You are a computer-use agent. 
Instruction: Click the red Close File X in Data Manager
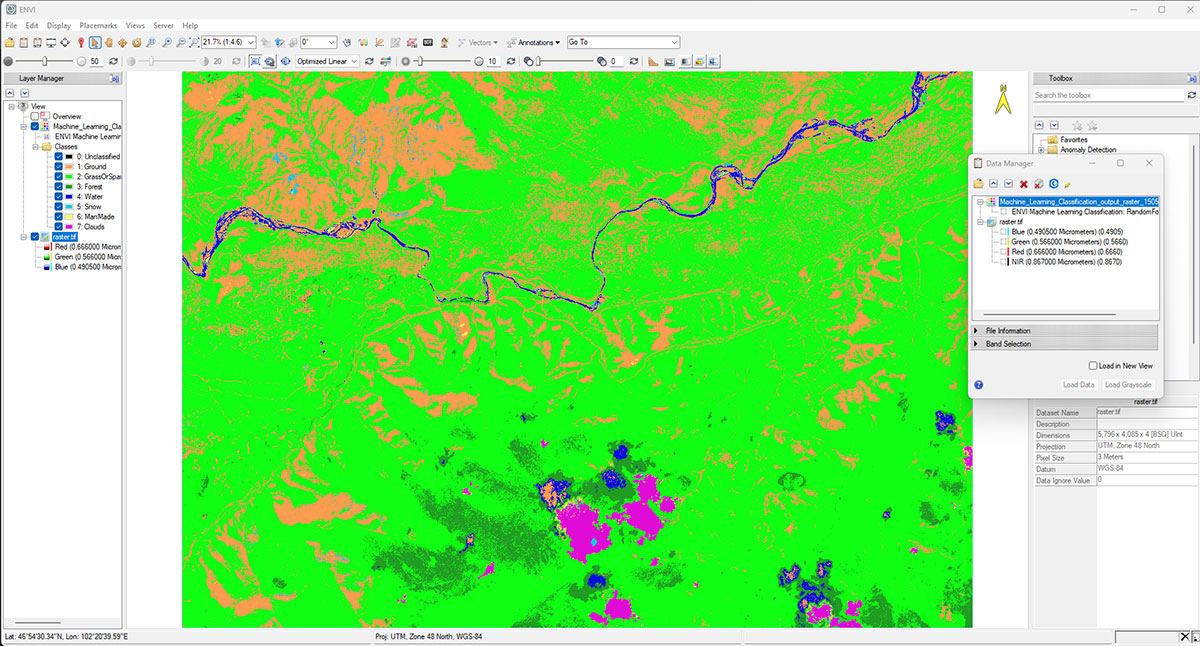click(1024, 184)
